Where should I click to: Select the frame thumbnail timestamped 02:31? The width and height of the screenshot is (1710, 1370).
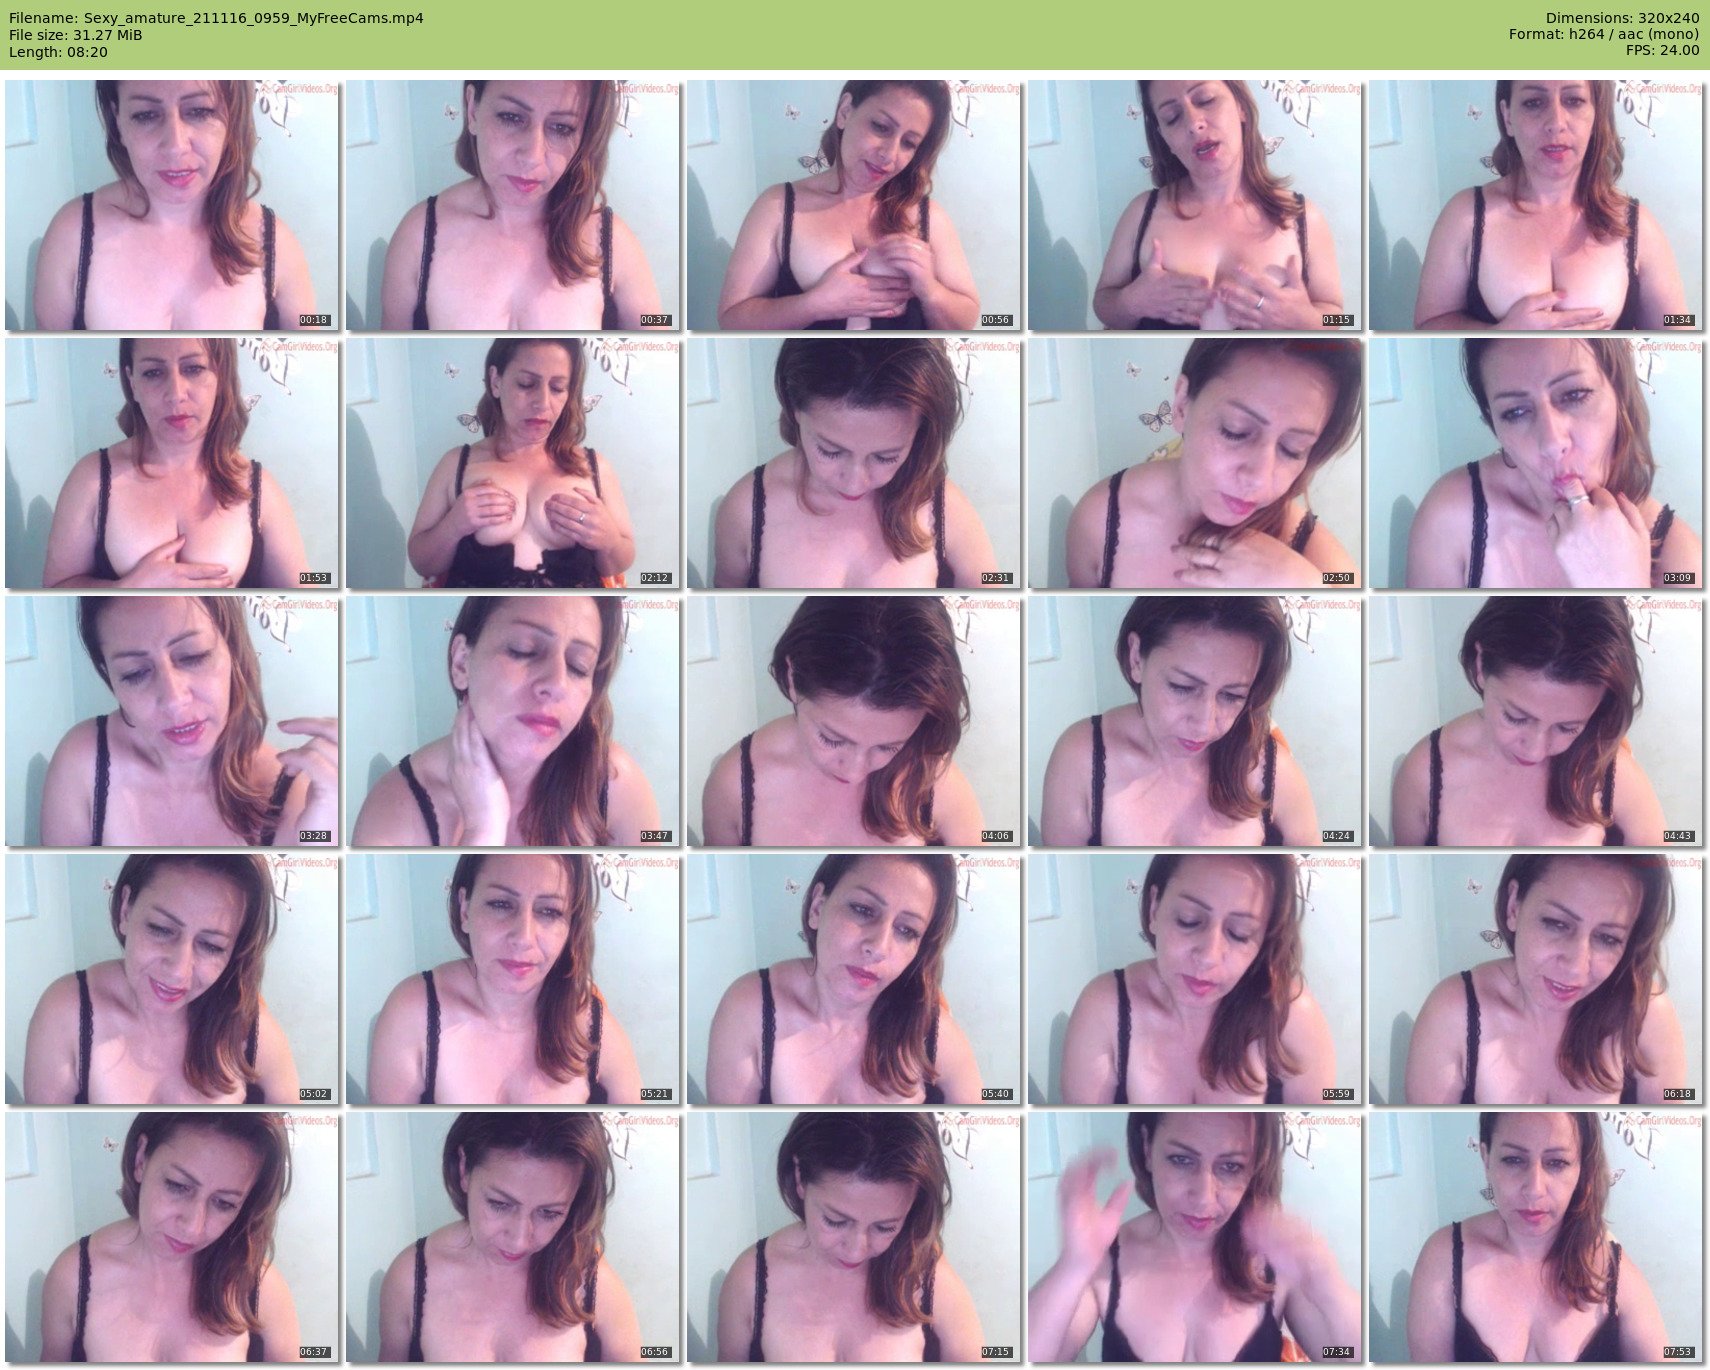[854, 463]
